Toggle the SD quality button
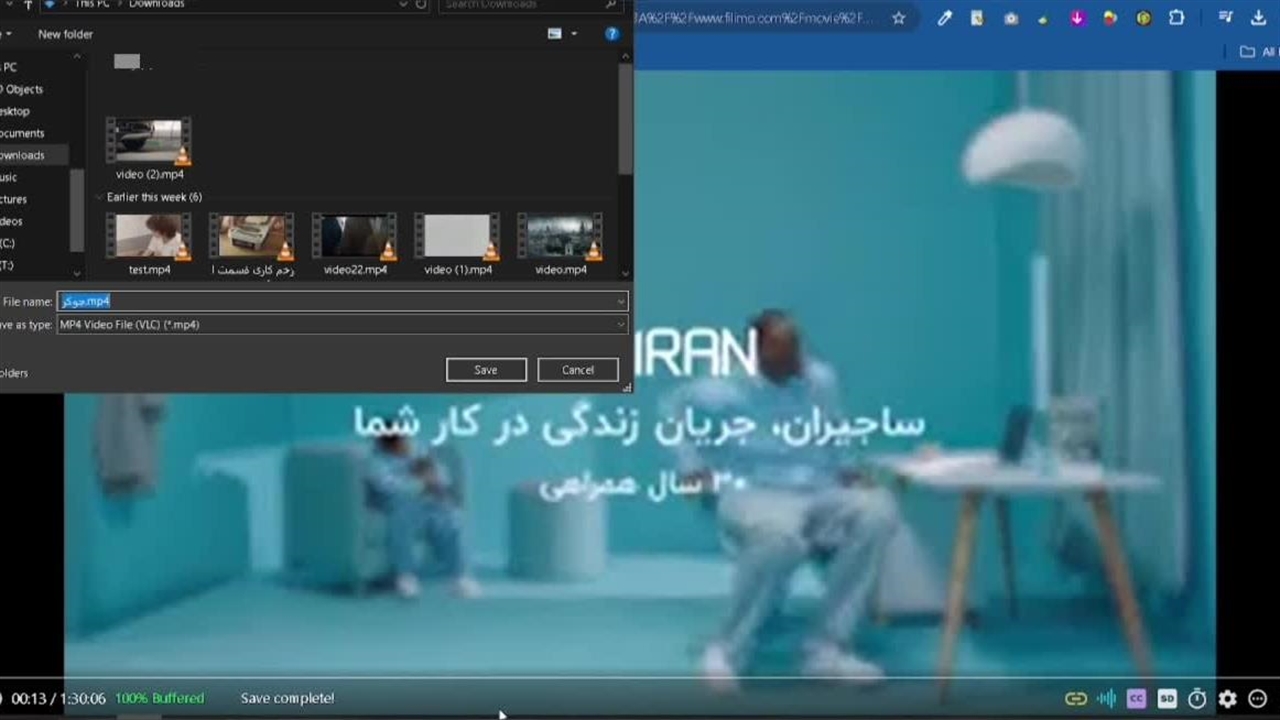The image size is (1280, 720). (x=1167, y=699)
